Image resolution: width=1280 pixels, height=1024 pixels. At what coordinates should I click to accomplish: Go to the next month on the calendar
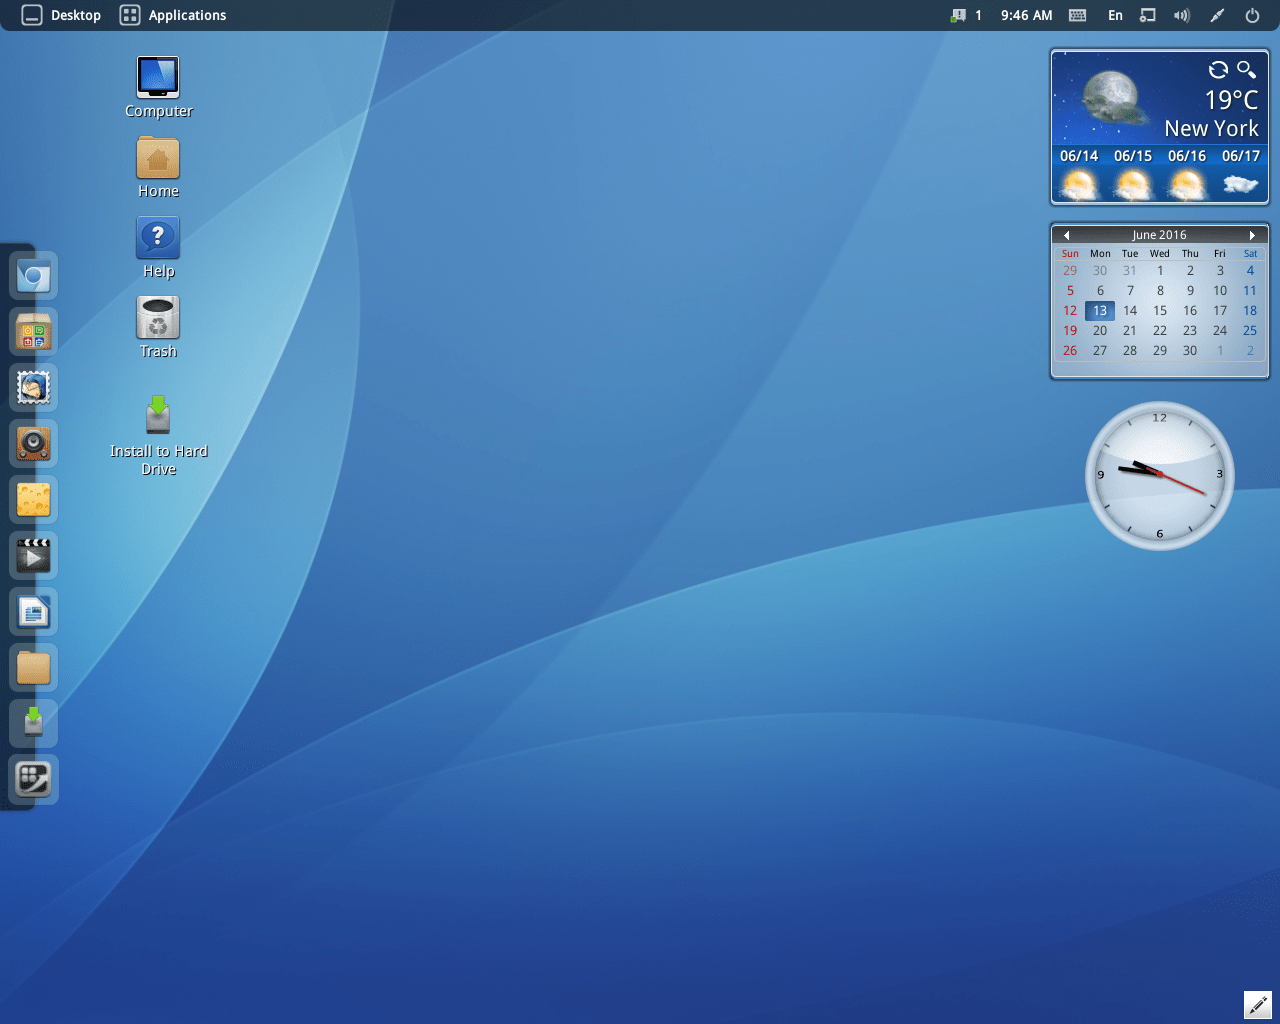click(1252, 234)
